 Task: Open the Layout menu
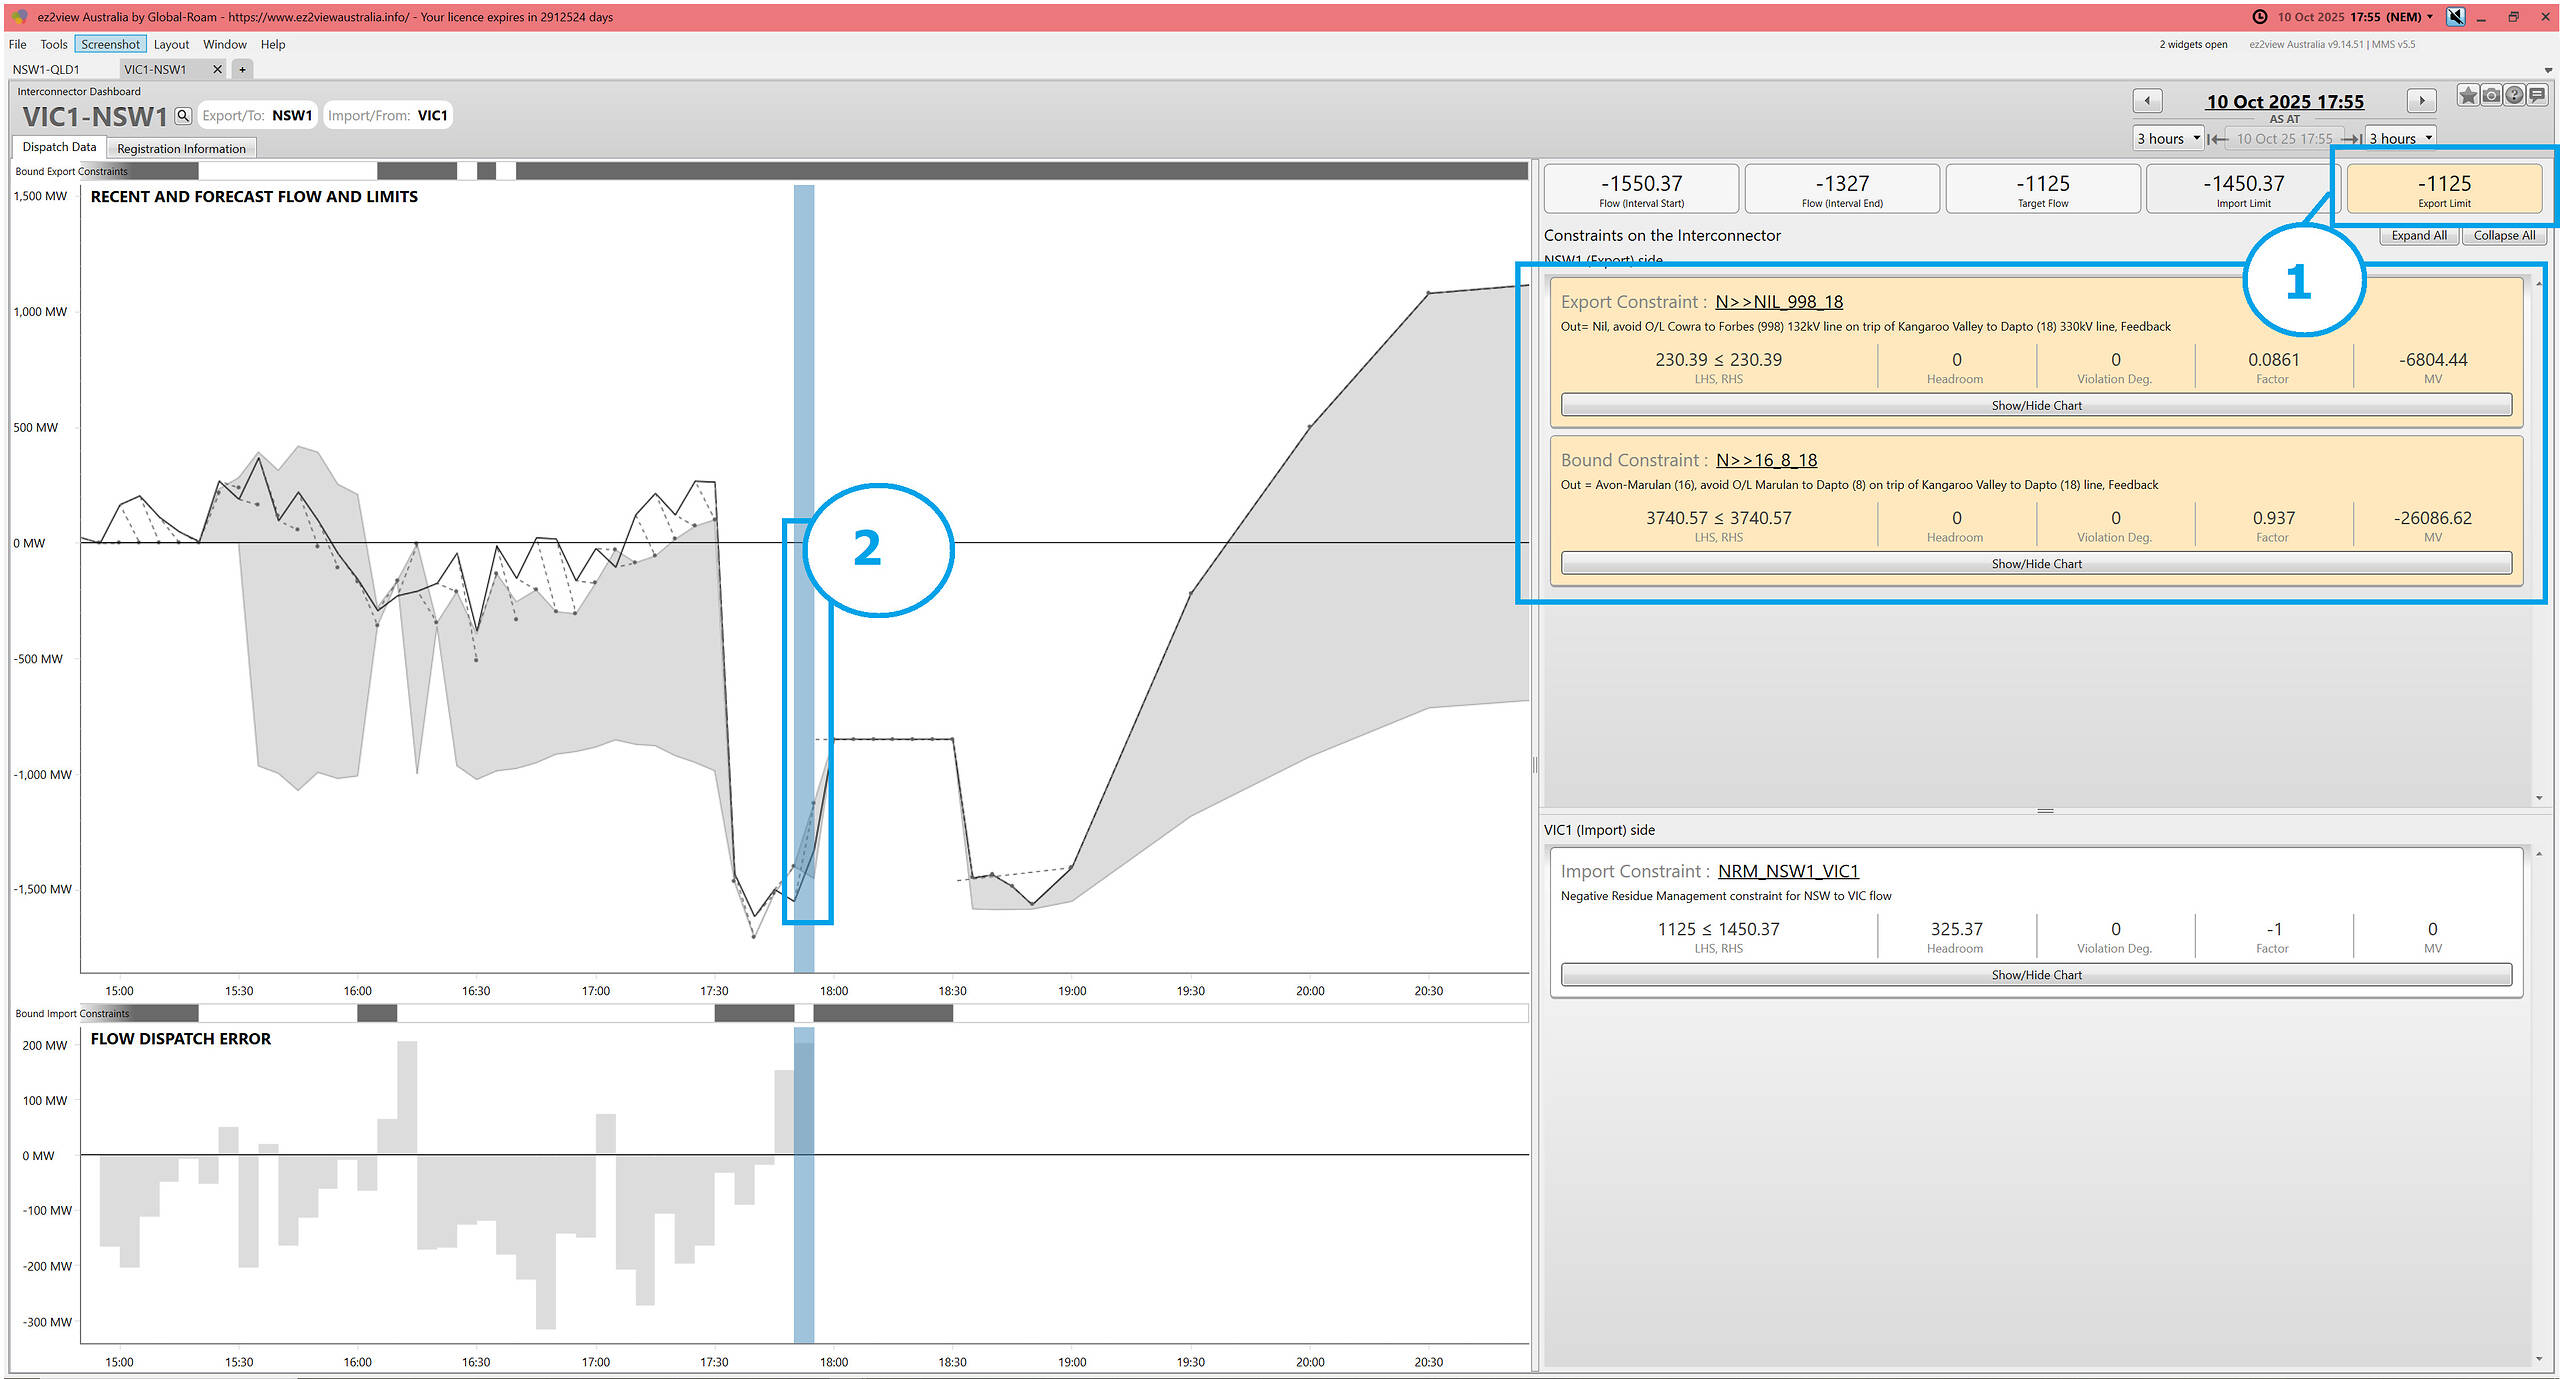click(171, 44)
